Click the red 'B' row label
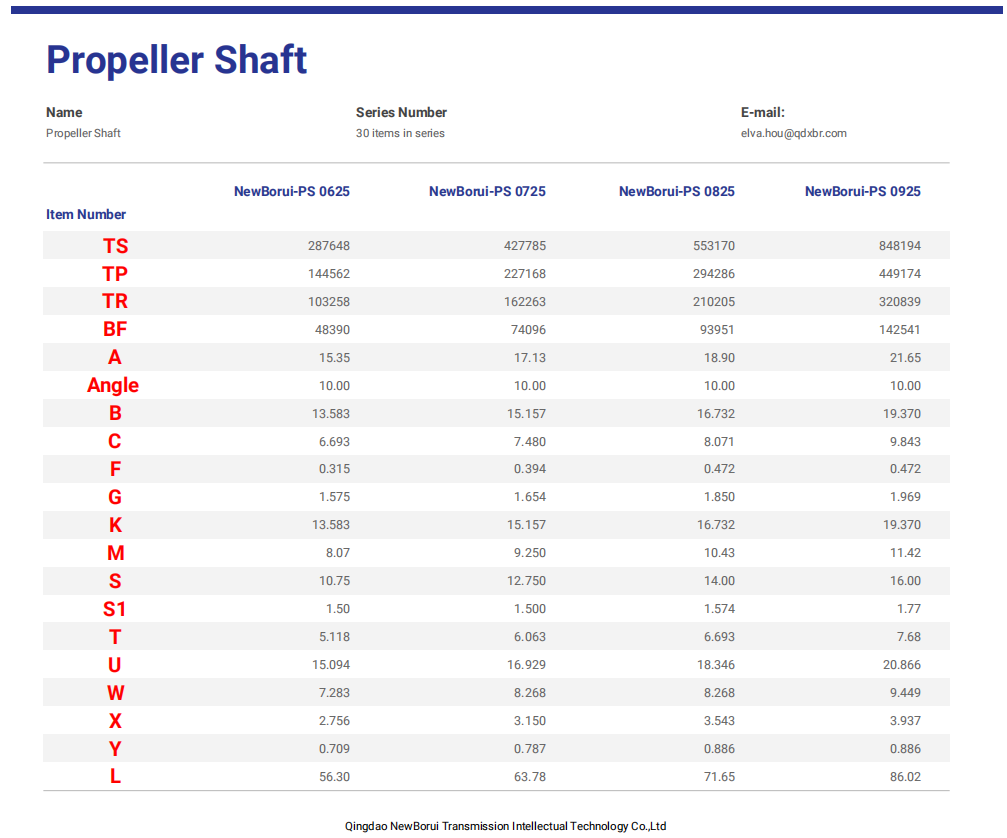 tap(115, 413)
